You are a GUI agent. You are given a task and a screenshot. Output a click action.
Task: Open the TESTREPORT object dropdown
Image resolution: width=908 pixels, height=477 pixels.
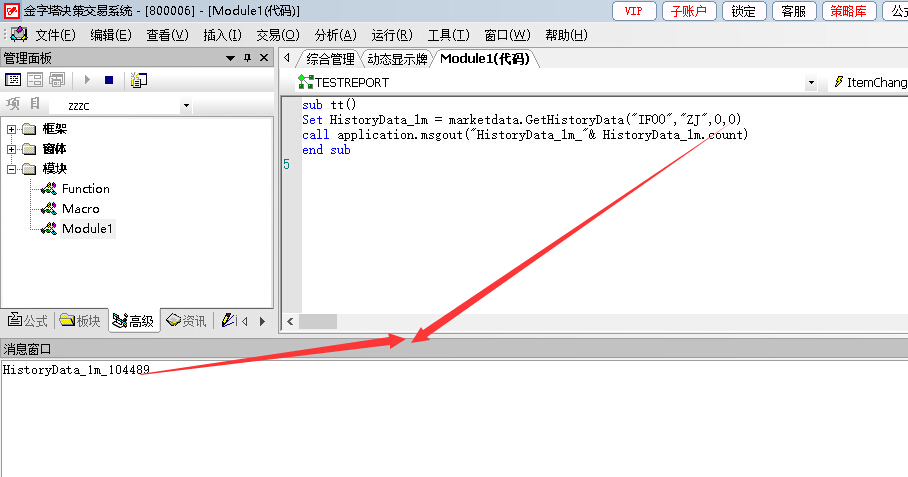(x=811, y=83)
